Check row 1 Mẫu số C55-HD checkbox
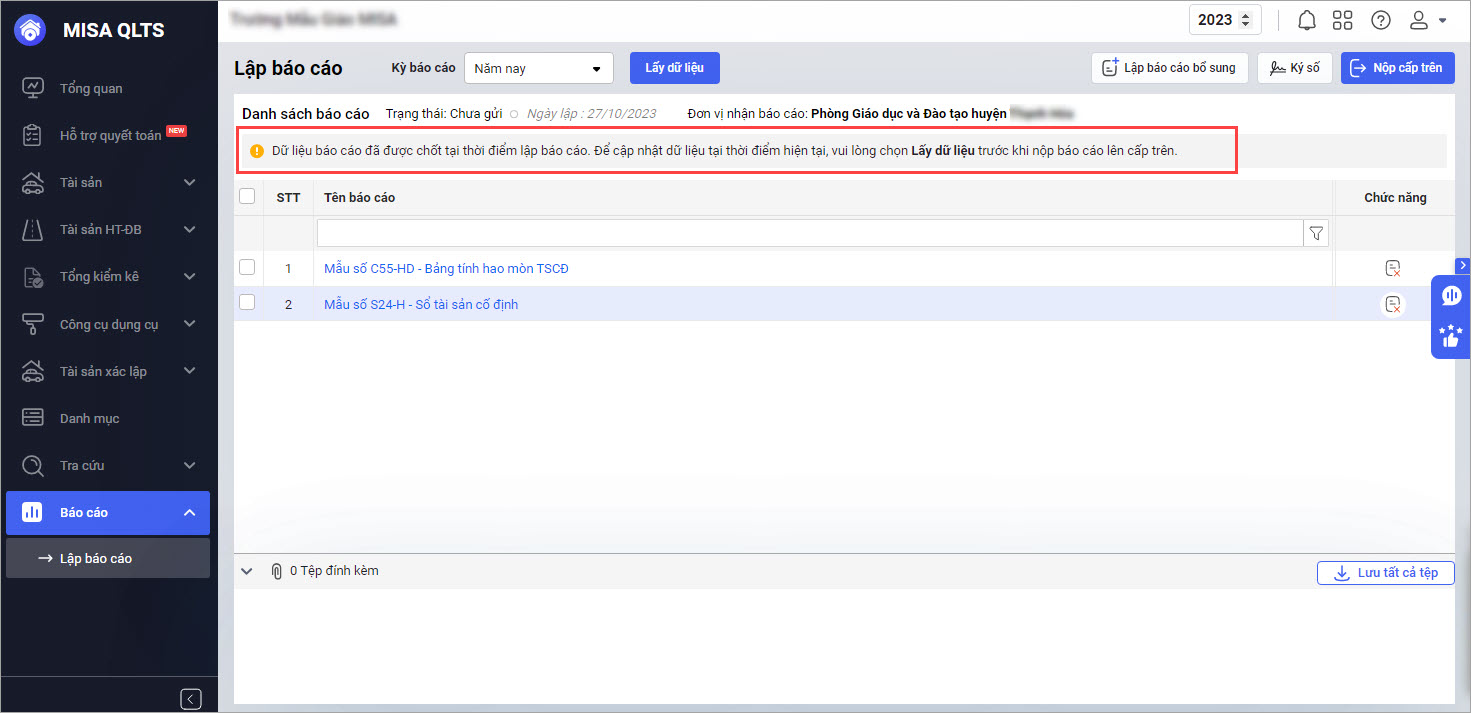The image size is (1471, 713). 247,267
